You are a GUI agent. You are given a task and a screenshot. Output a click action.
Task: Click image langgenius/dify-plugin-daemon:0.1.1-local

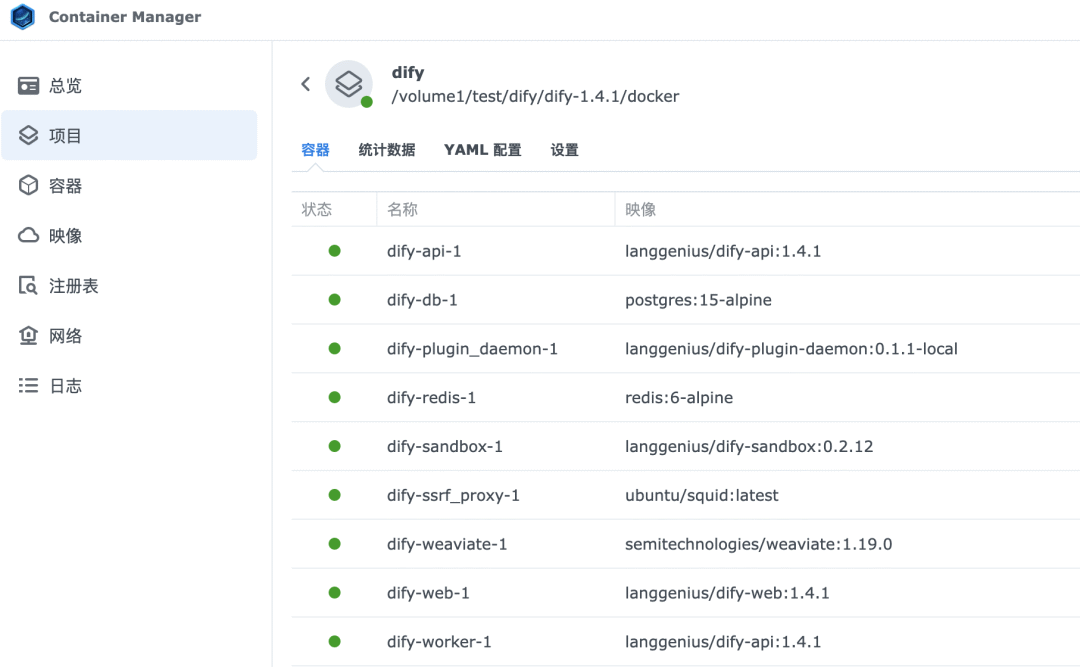click(x=791, y=349)
